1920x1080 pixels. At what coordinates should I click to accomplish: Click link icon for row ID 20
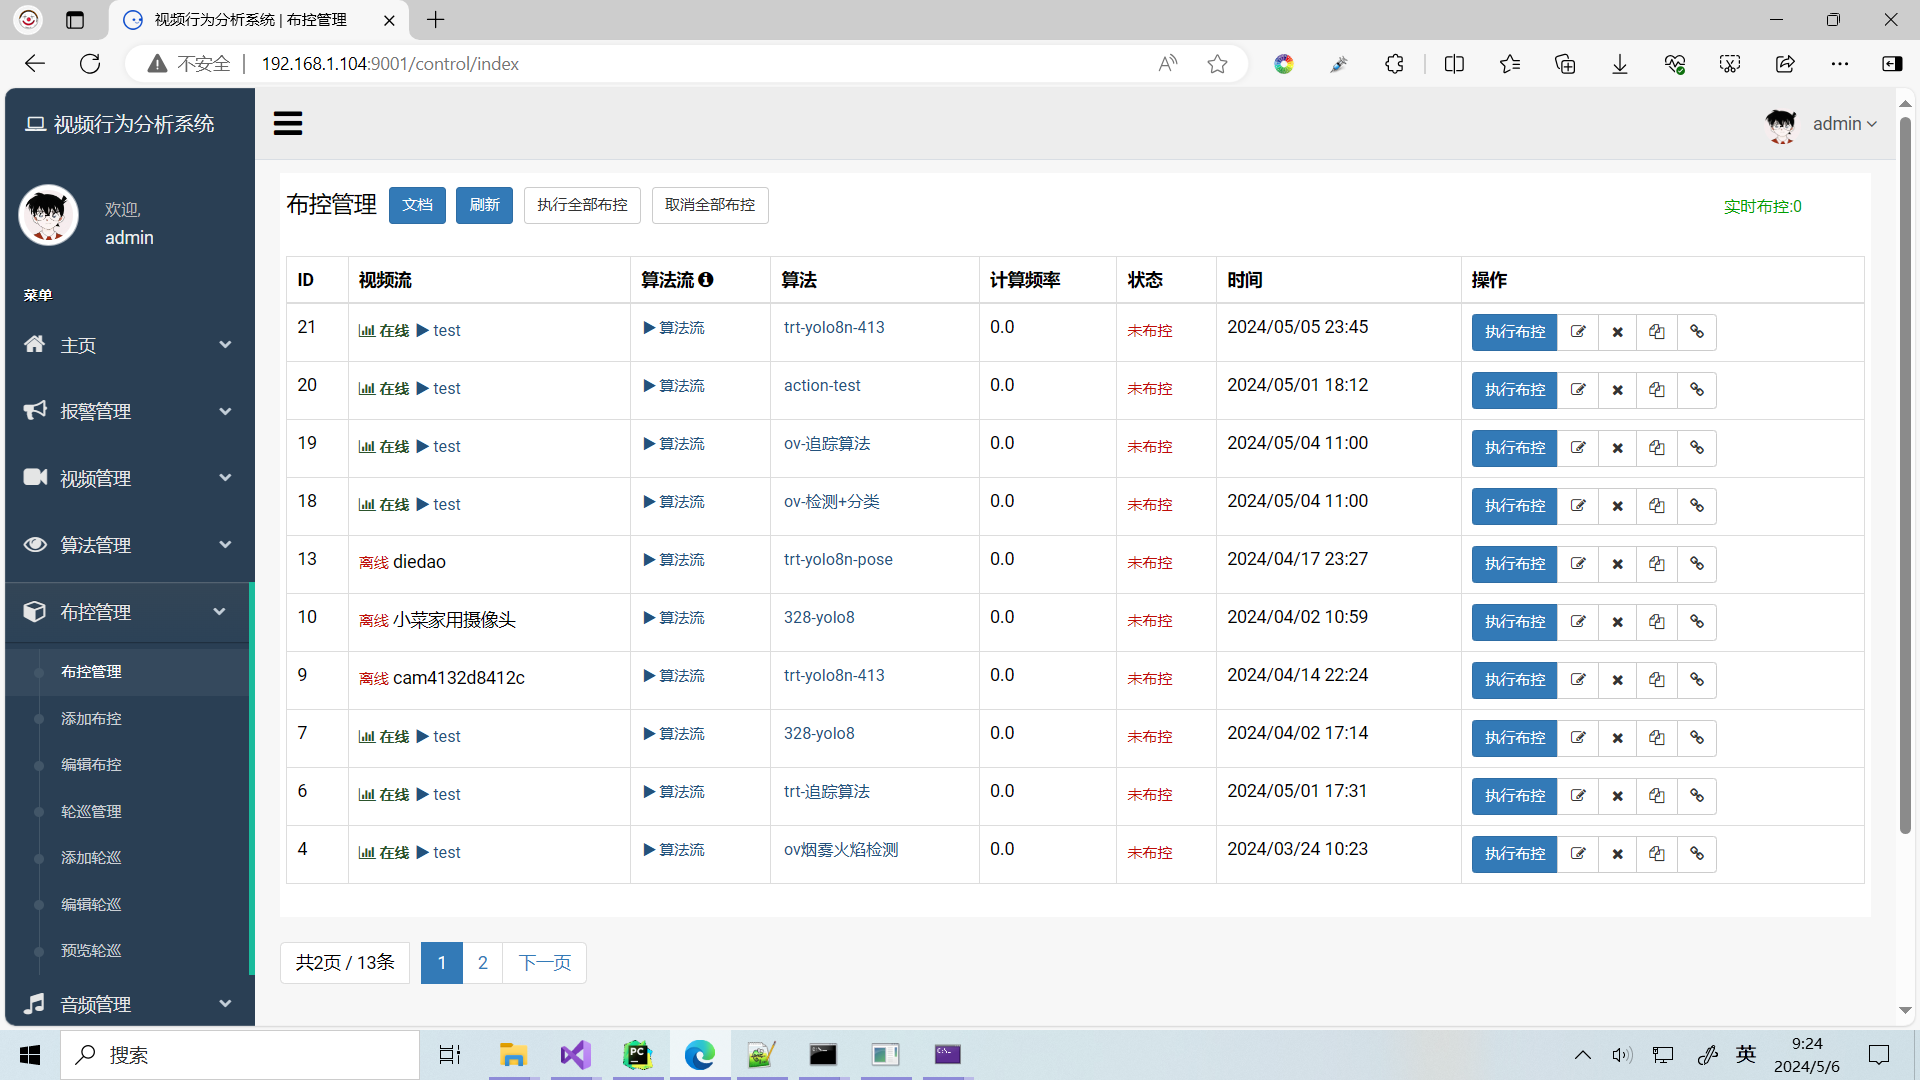[1697, 390]
